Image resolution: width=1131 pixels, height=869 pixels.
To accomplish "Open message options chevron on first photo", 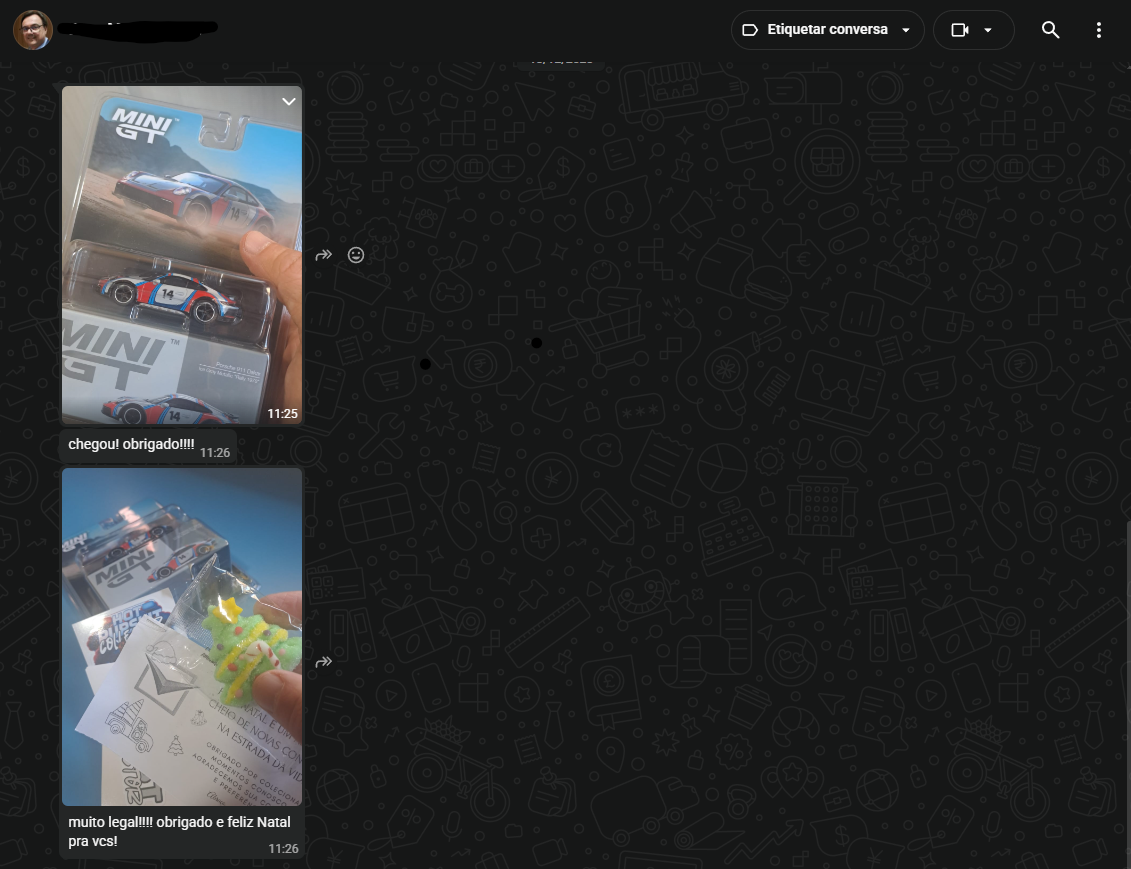I will (x=288, y=102).
